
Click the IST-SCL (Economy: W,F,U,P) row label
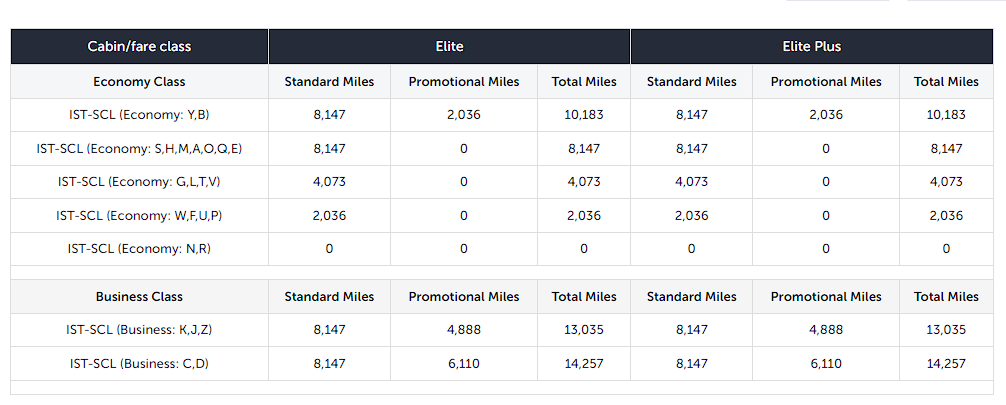(139, 216)
